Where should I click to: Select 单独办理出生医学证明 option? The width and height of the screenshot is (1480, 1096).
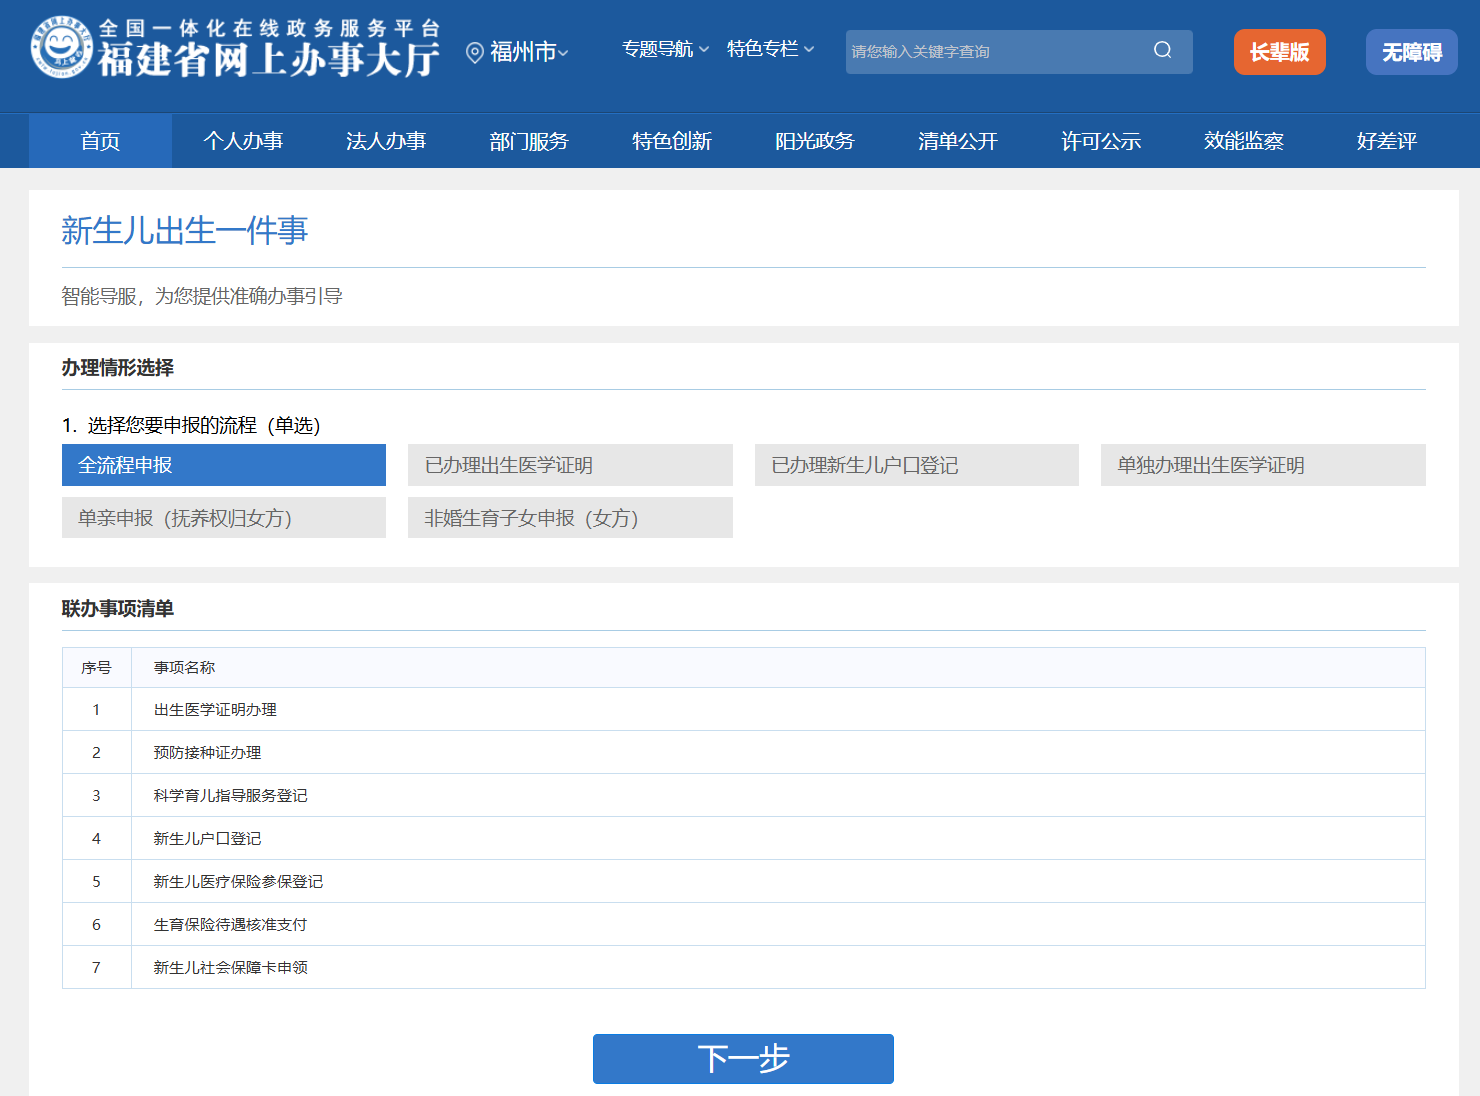(x=1263, y=465)
